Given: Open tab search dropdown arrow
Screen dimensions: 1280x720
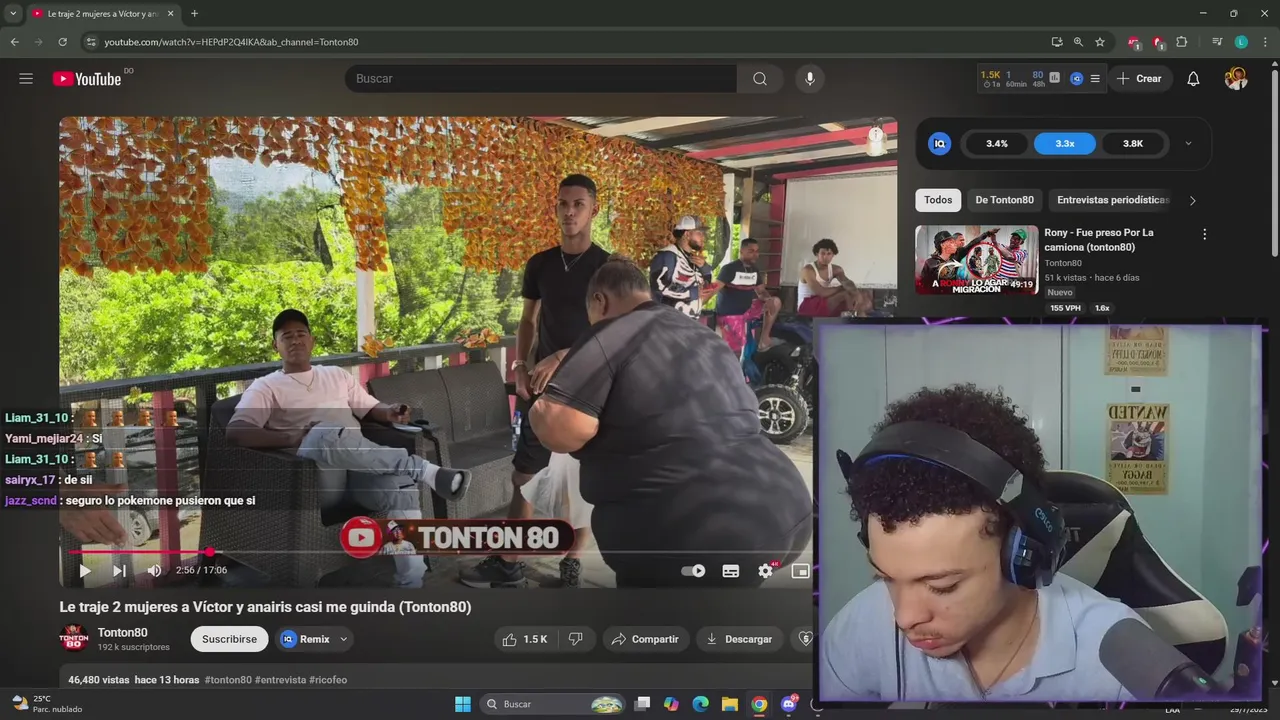Looking at the screenshot, I should (x=14, y=14).
